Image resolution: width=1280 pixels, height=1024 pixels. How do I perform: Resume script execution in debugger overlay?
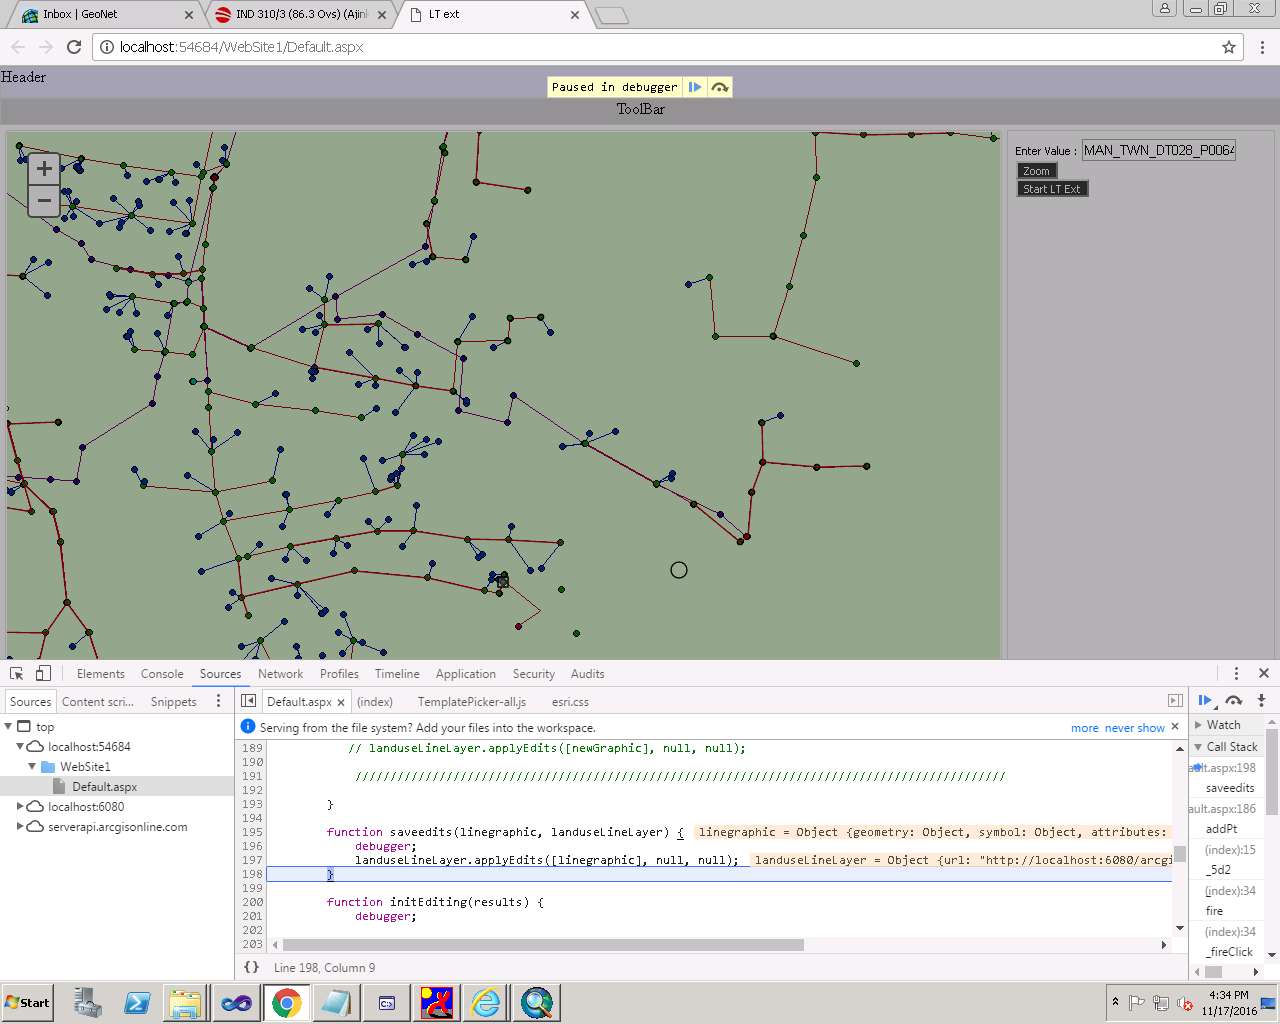tap(695, 87)
